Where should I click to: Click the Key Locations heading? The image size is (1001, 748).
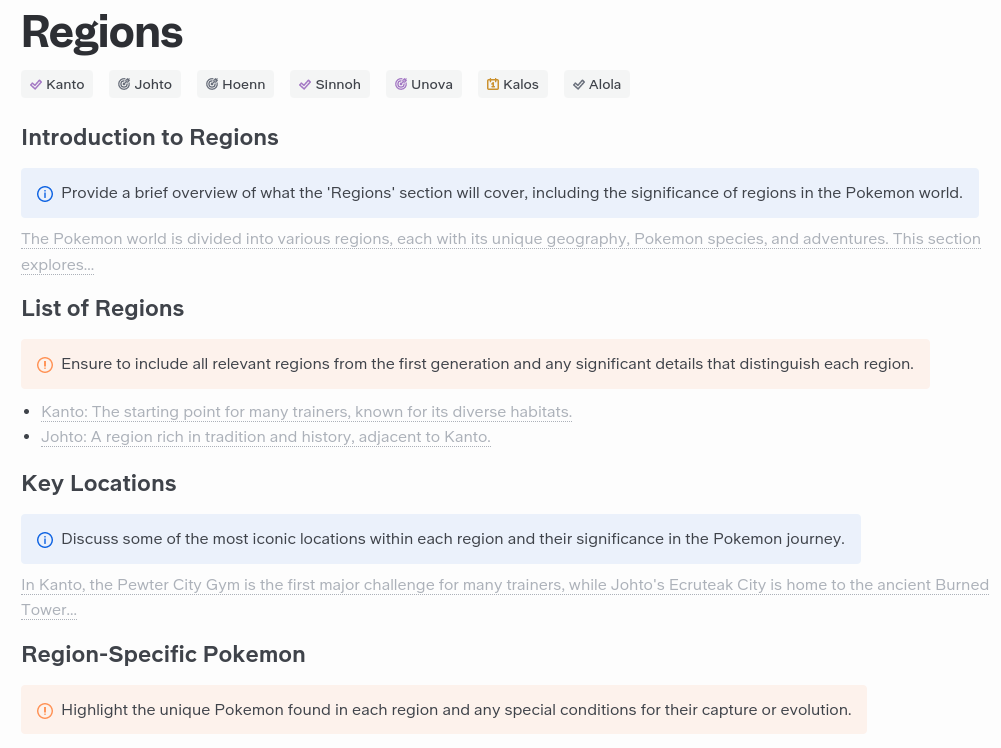pyautogui.click(x=98, y=483)
